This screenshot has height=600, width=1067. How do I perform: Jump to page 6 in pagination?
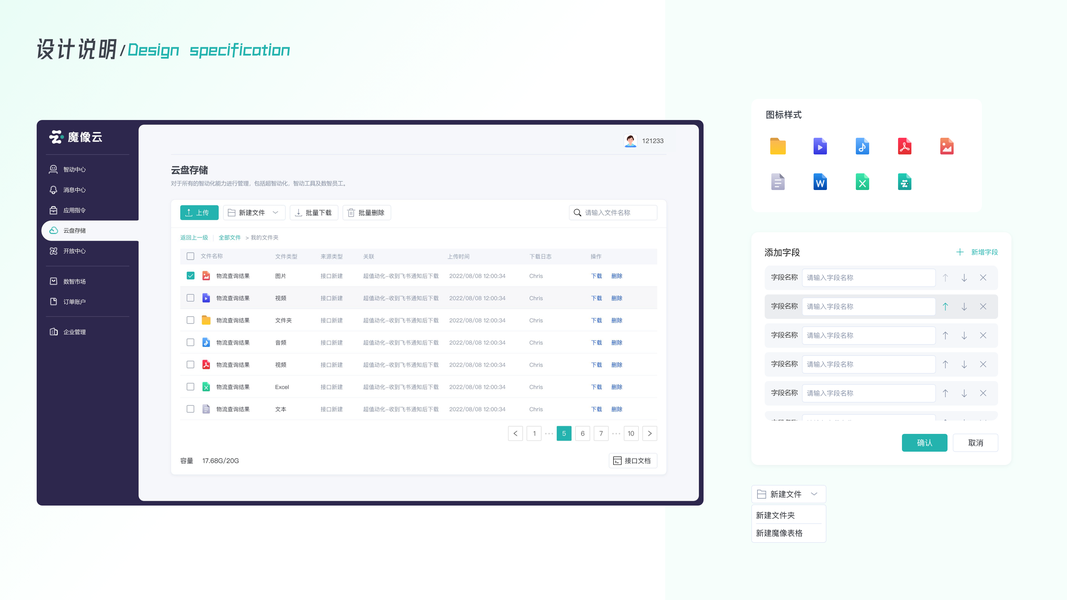(x=582, y=433)
